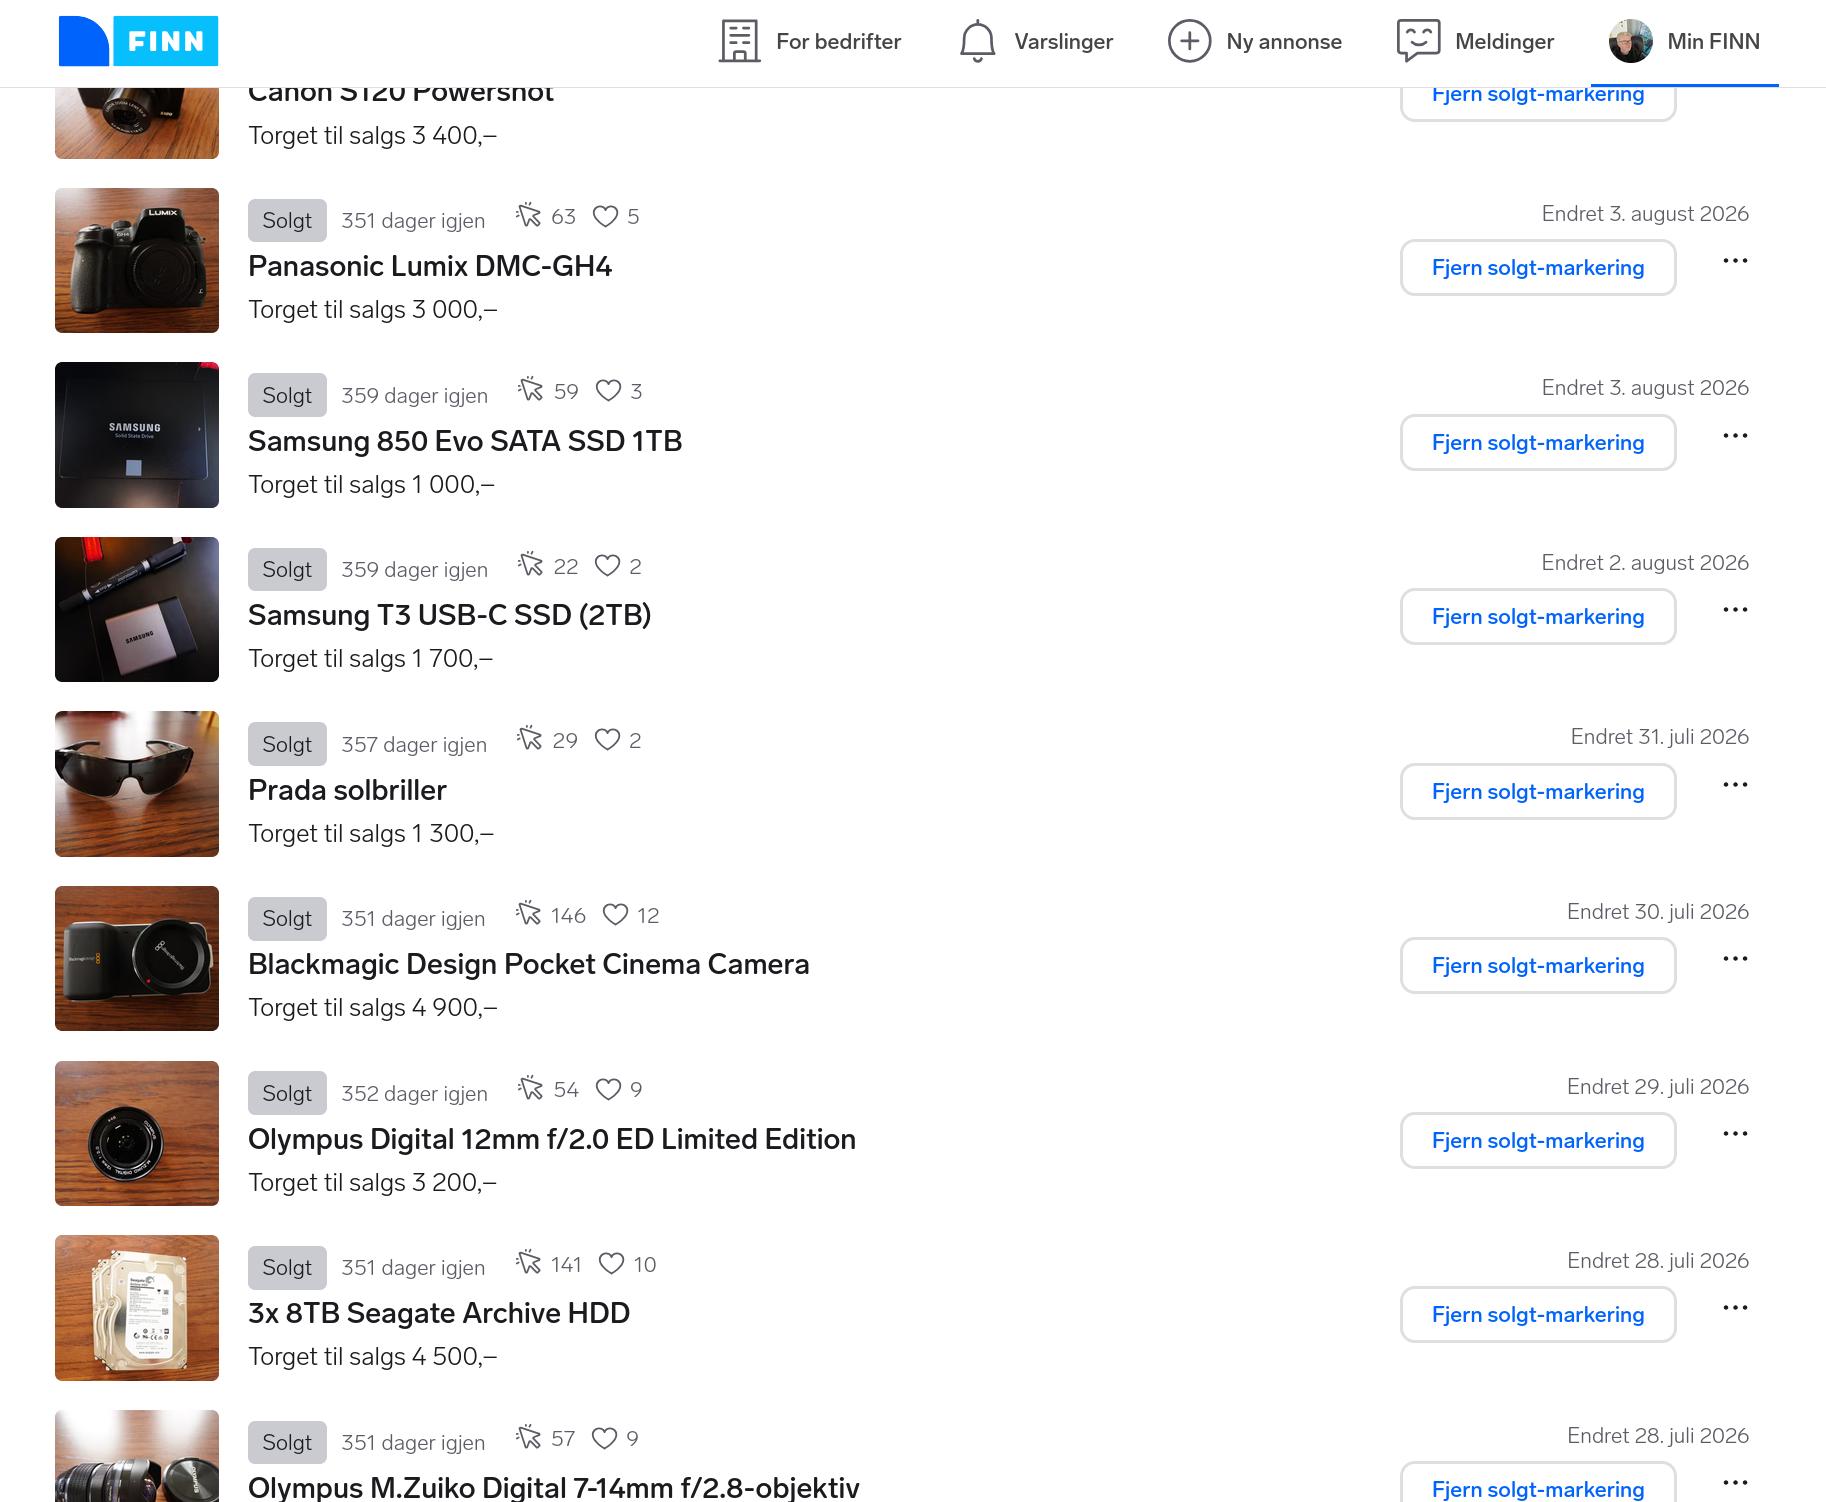Click the Olympus 12mm lens thumbnail

tap(137, 1133)
